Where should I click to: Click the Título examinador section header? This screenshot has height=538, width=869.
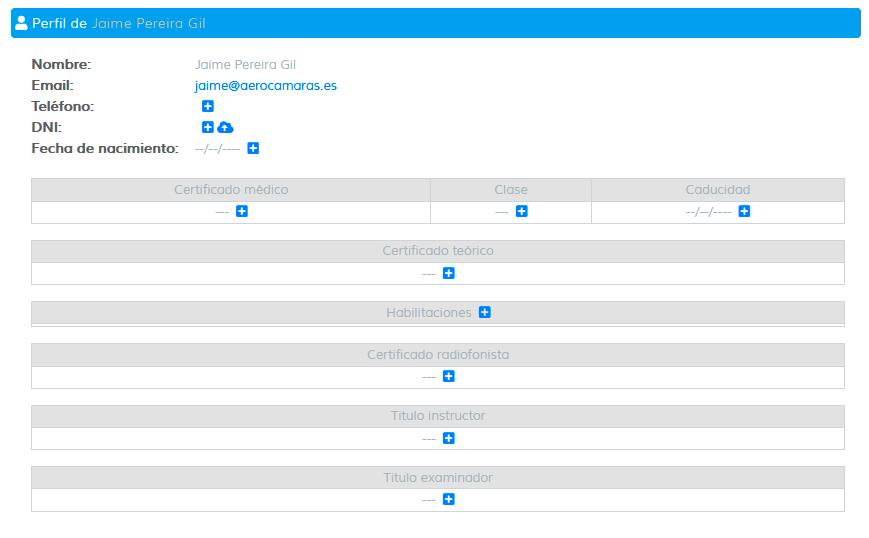[x=438, y=478]
